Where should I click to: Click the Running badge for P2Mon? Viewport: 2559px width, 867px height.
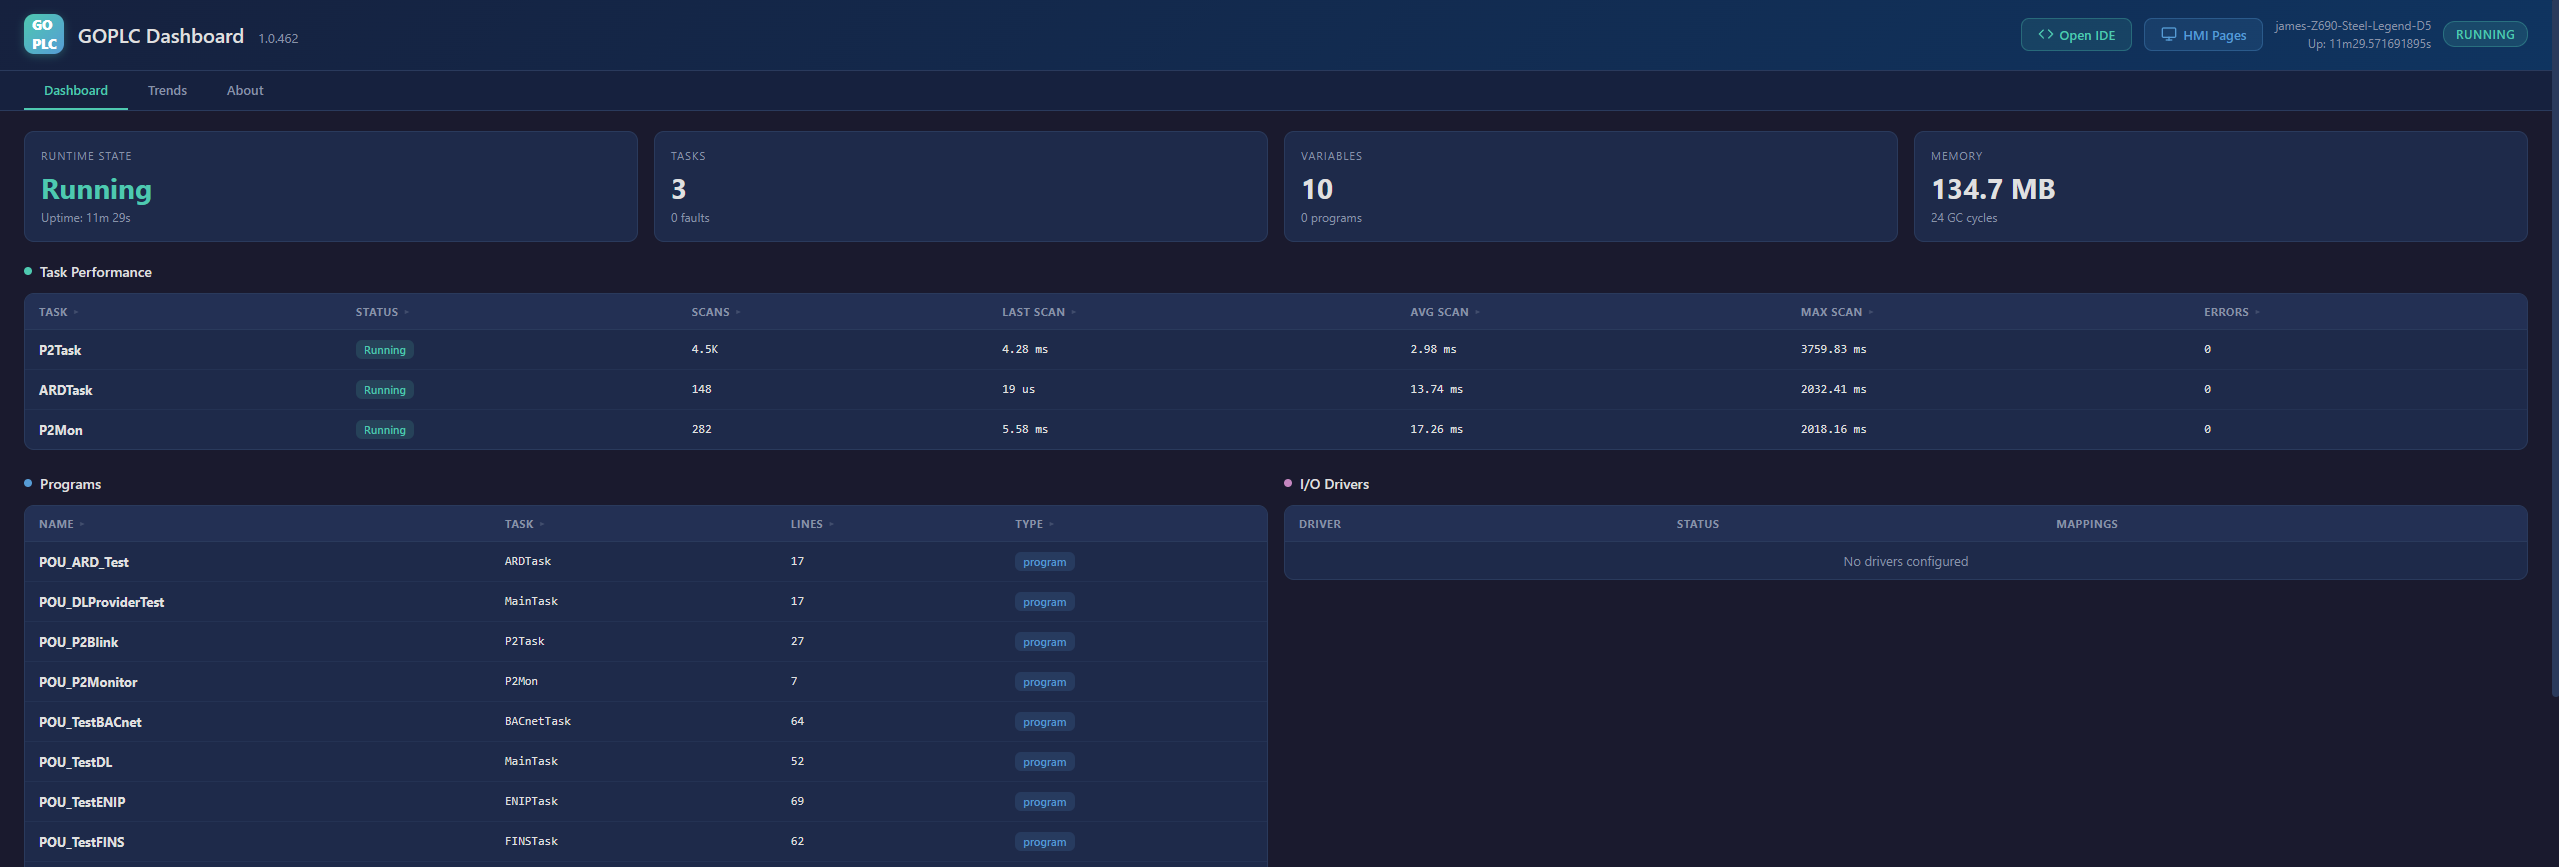[x=385, y=430]
